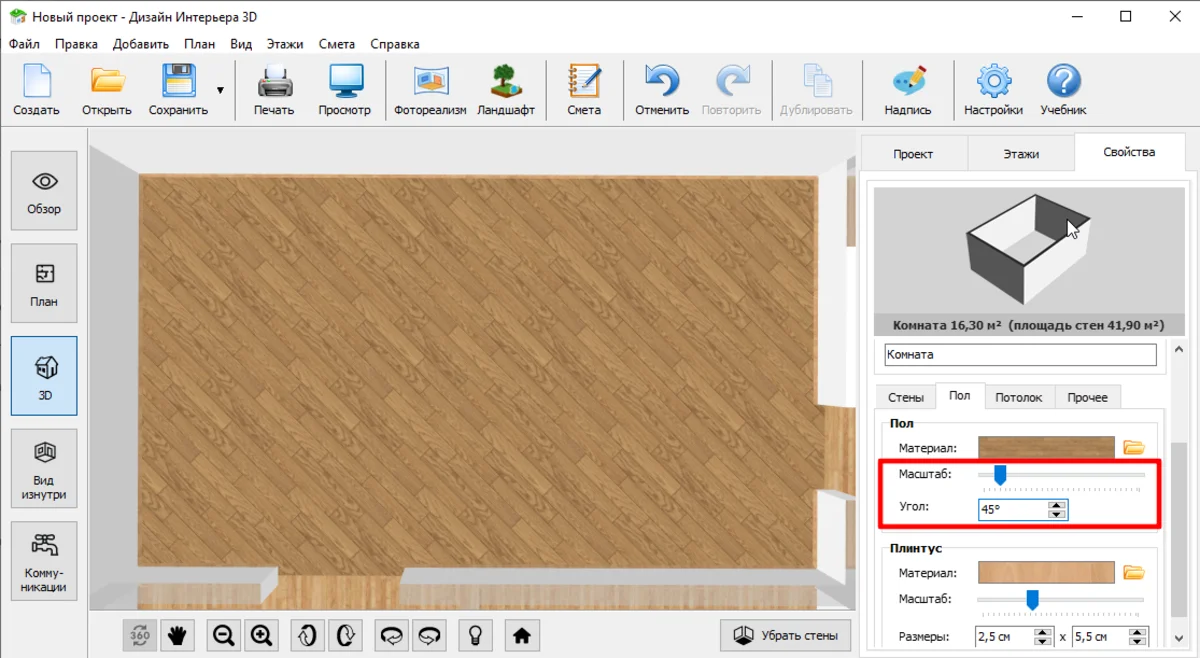Image resolution: width=1200 pixels, height=658 pixels.
Task: Switch to the Этажи panel tab
Action: coord(1021,154)
